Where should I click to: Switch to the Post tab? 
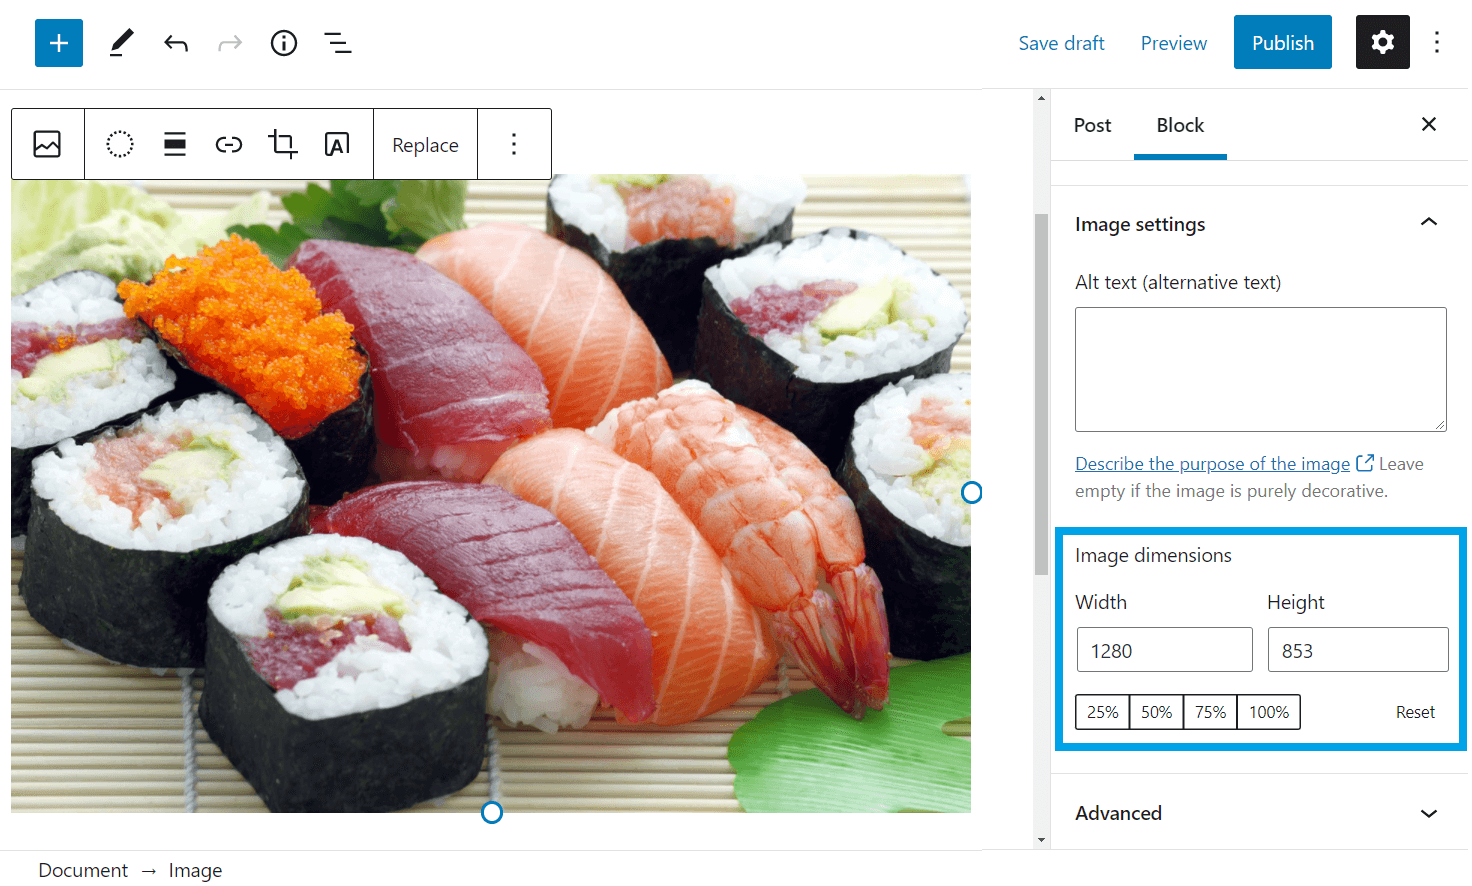[x=1092, y=125]
